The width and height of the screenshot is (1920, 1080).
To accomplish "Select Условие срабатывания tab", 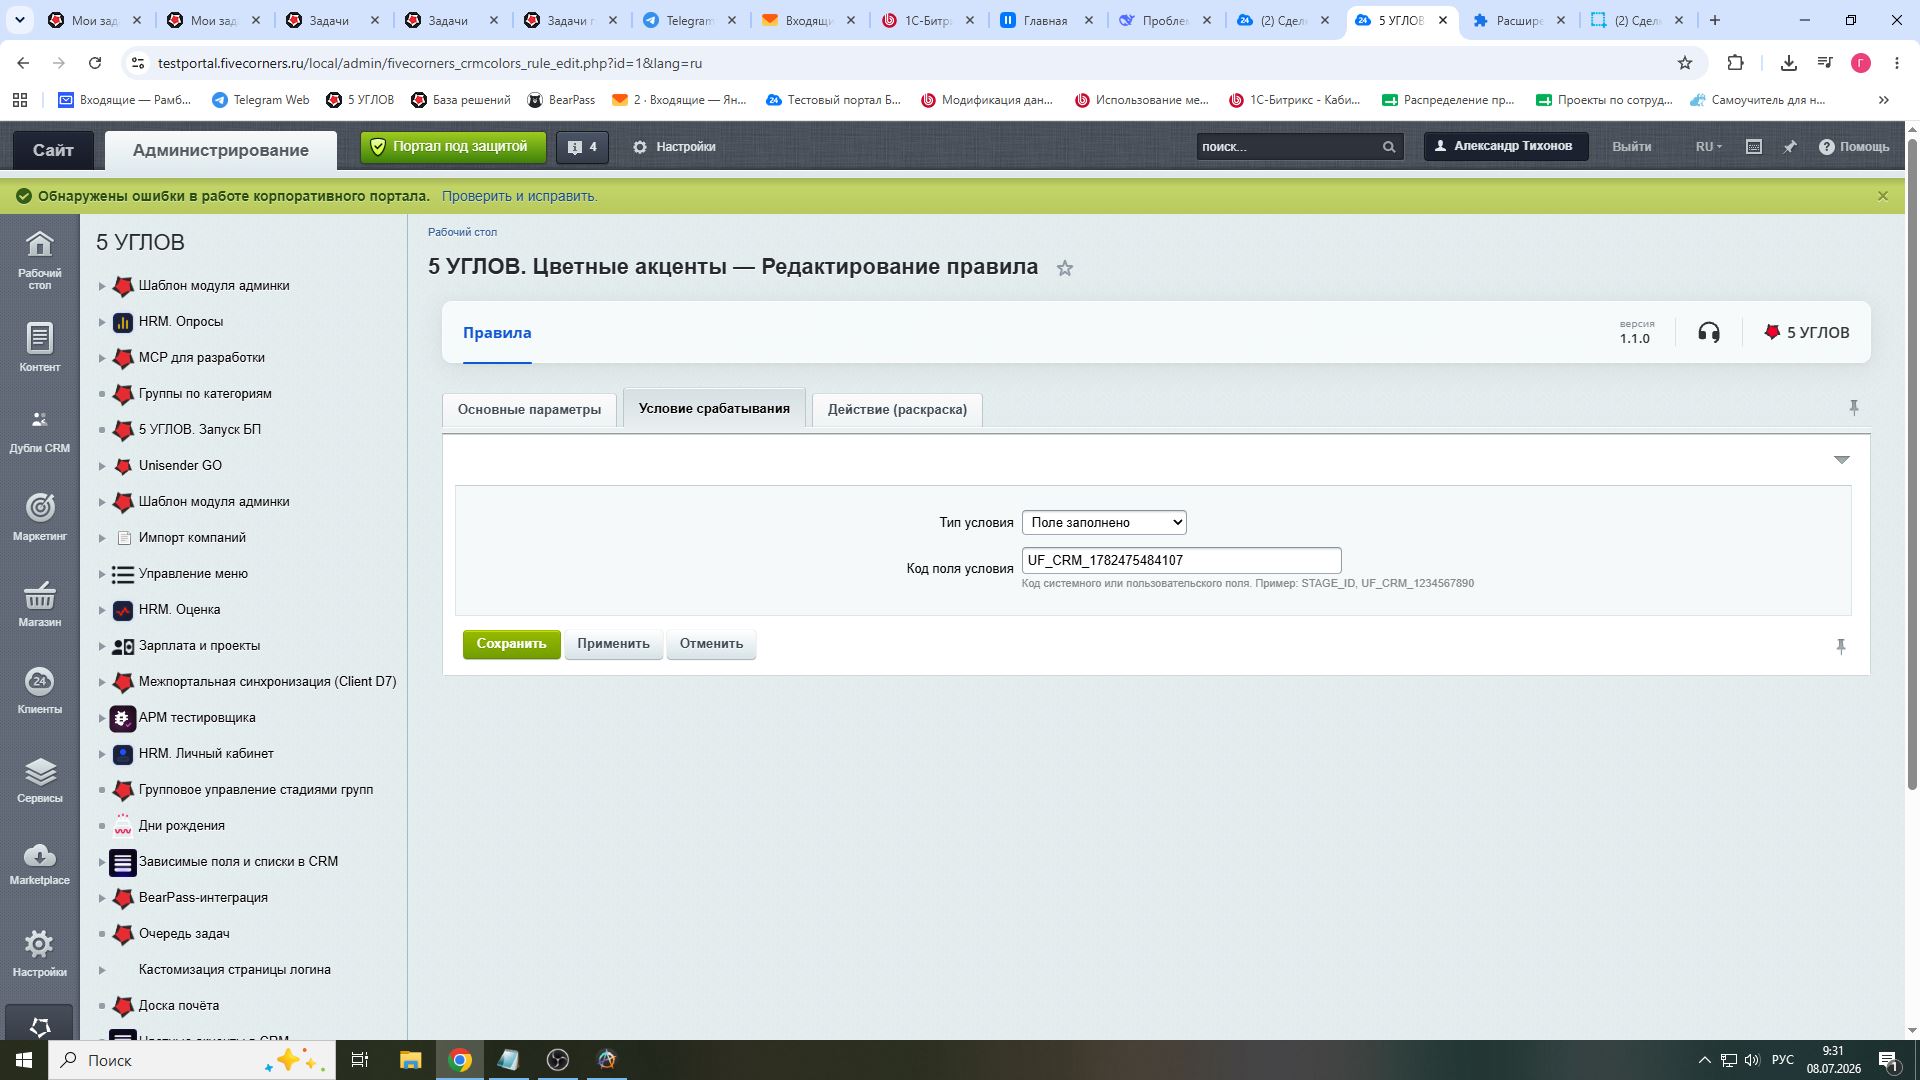I will coord(714,408).
